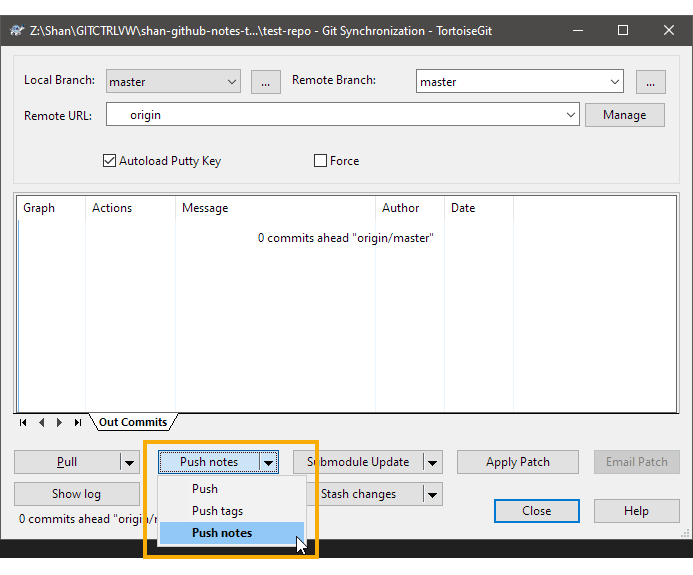Click the Actions column header

pos(130,208)
